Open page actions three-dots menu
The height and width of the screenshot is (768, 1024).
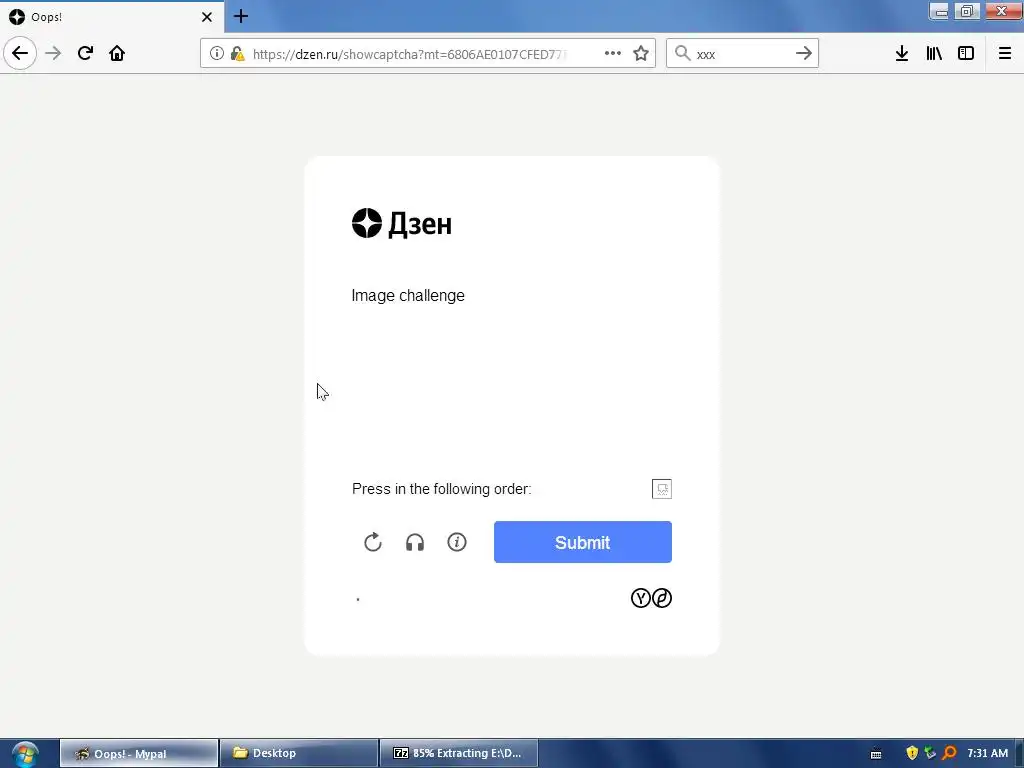(x=613, y=53)
